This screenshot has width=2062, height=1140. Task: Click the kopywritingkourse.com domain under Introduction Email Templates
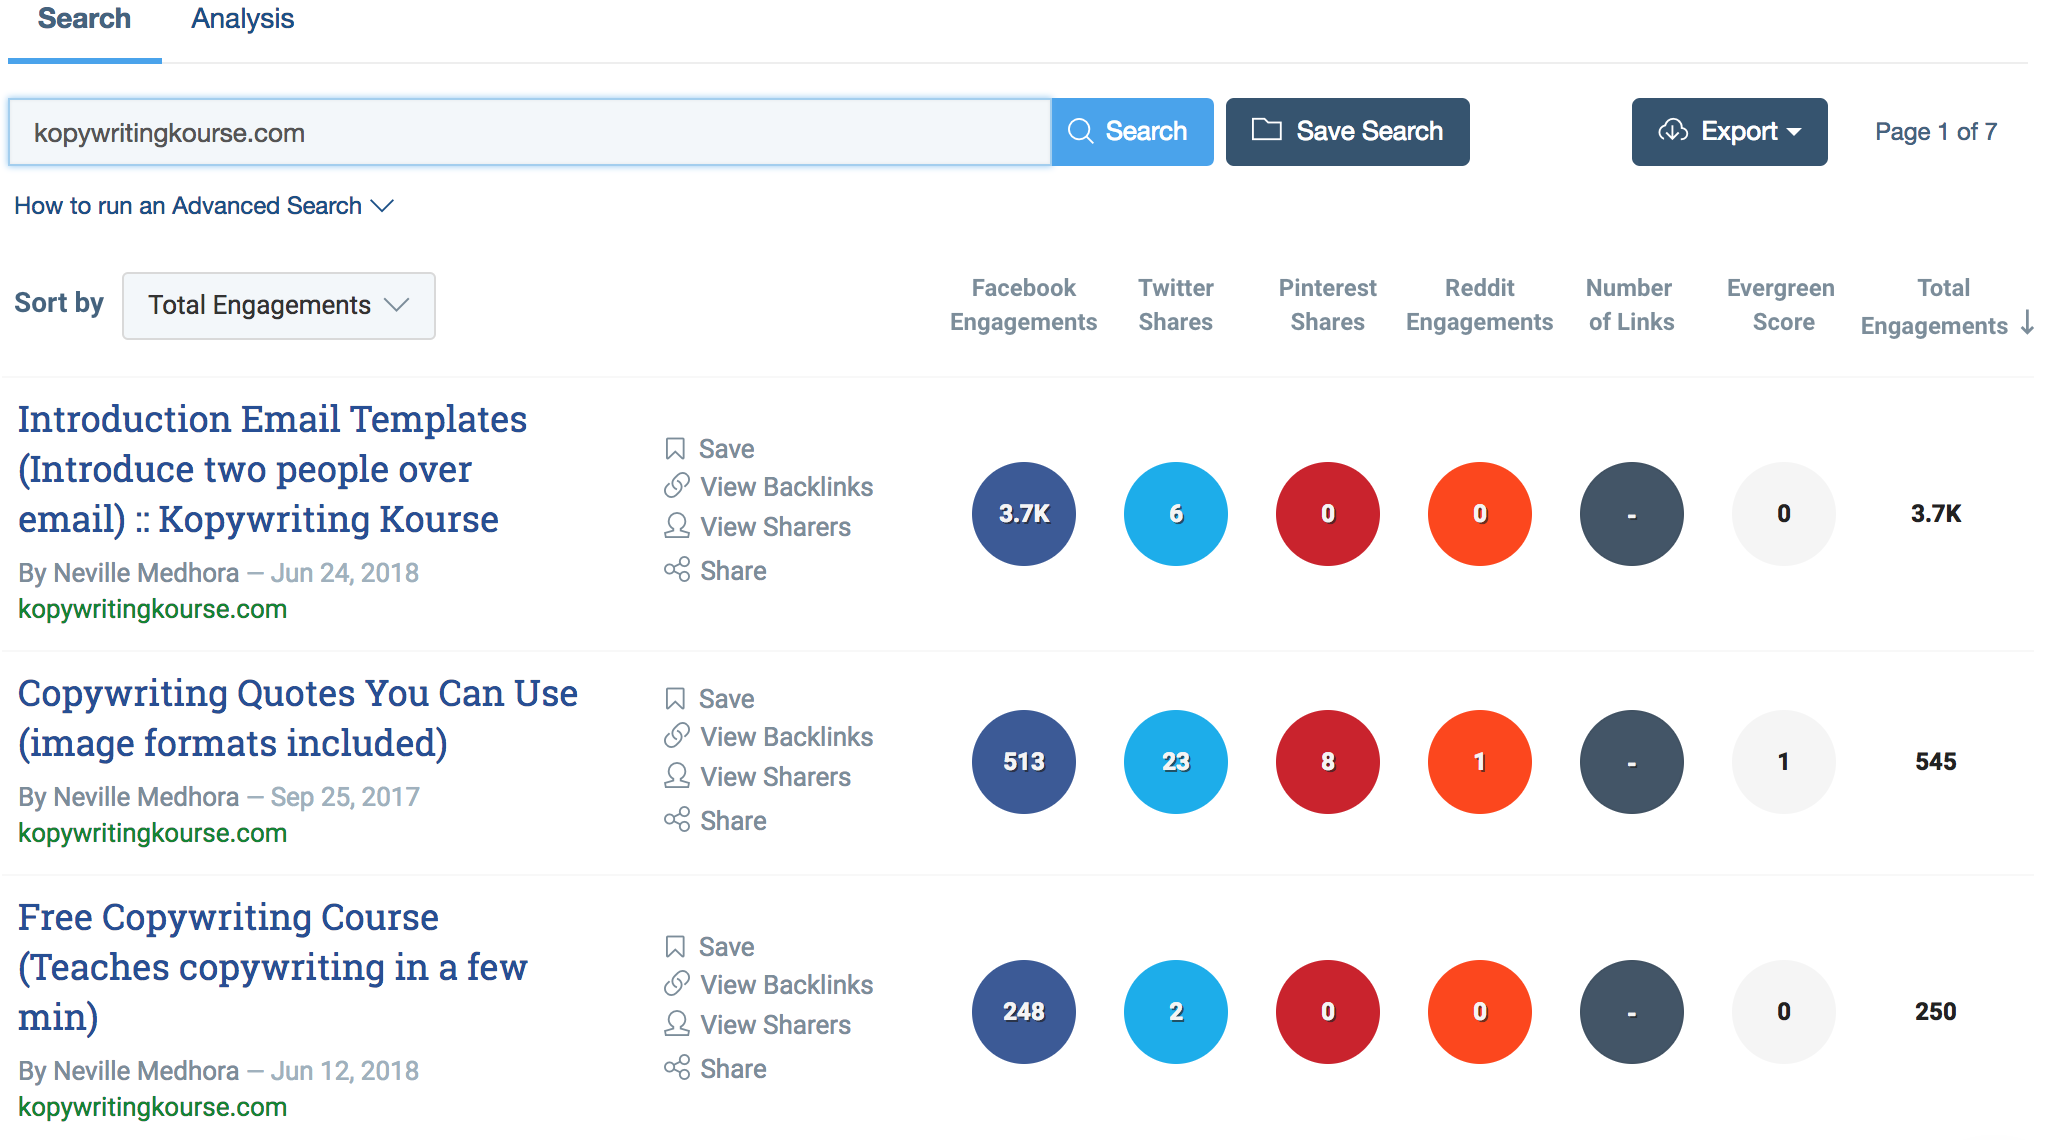click(153, 609)
